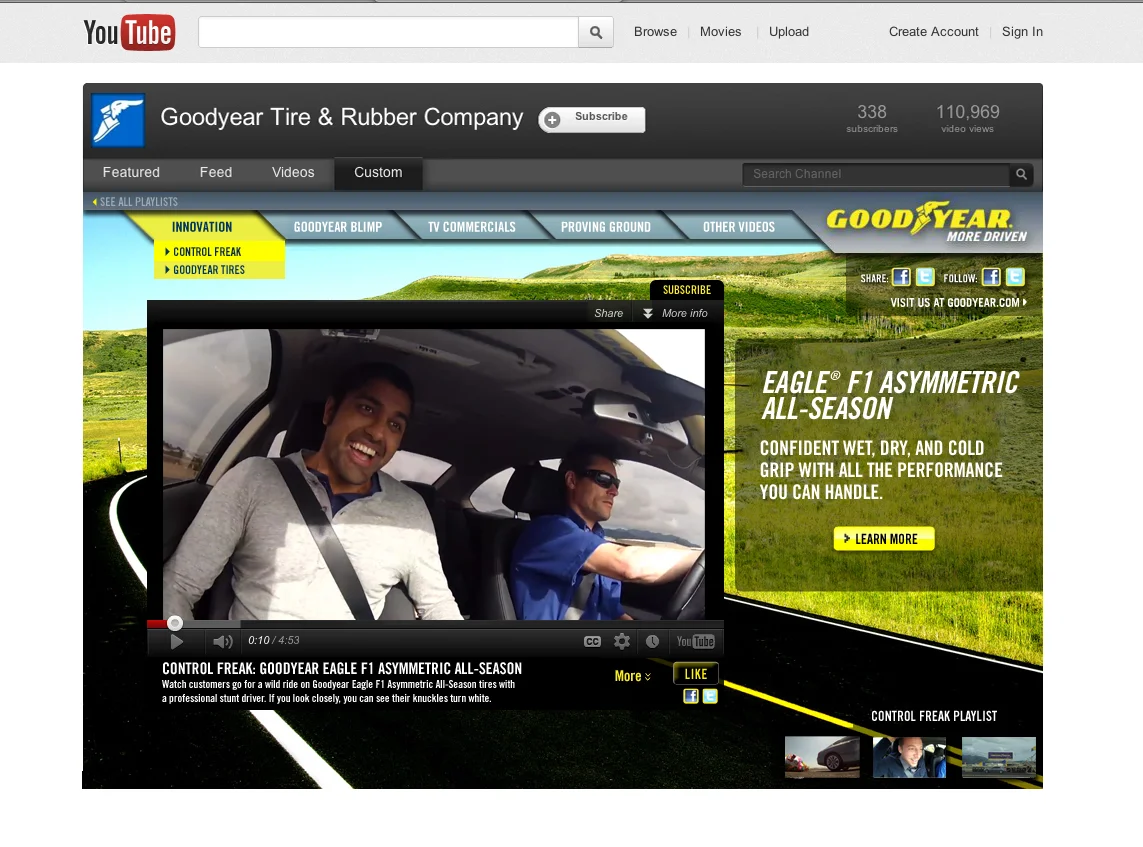Click the Control Freak Playlist label

[x=934, y=717]
